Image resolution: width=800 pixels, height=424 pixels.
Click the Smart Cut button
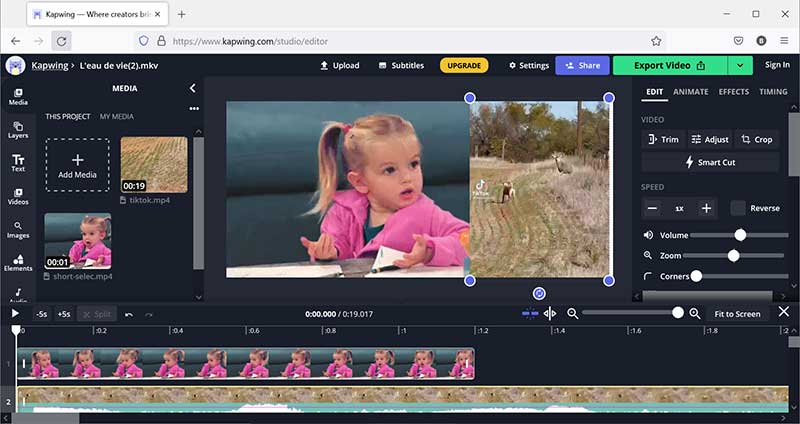point(710,162)
